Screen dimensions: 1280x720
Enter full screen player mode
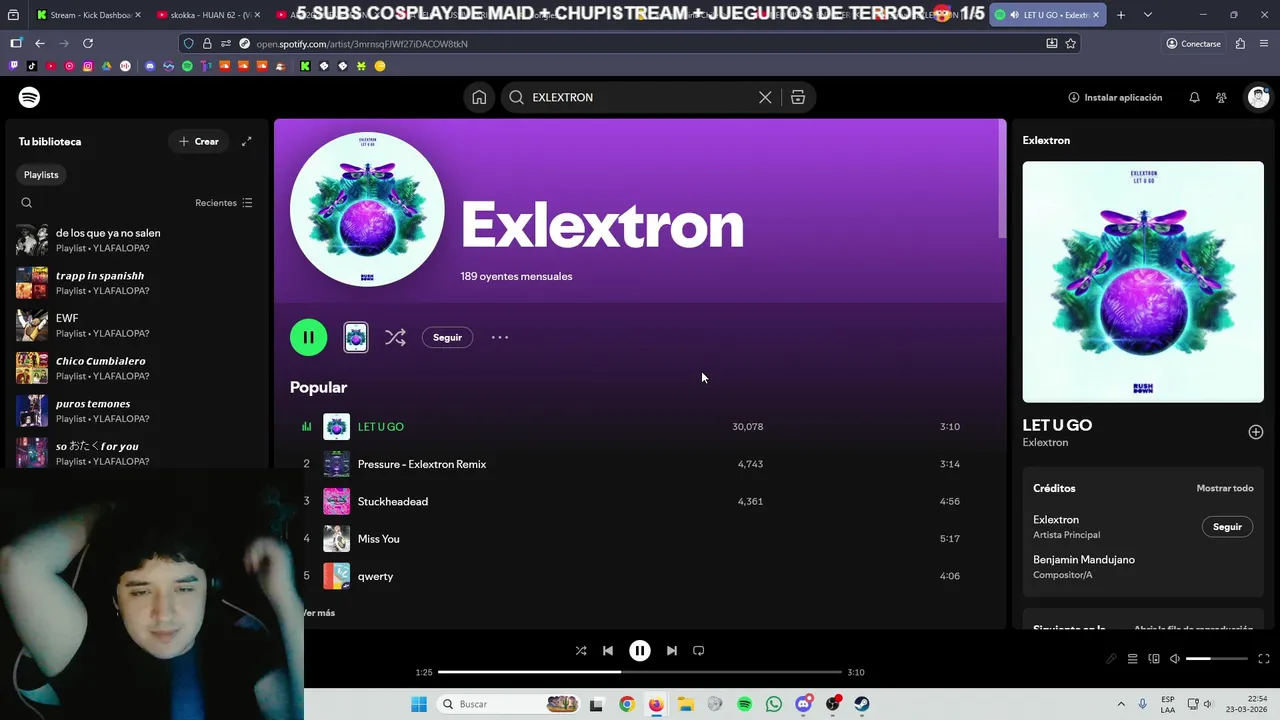point(1264,659)
